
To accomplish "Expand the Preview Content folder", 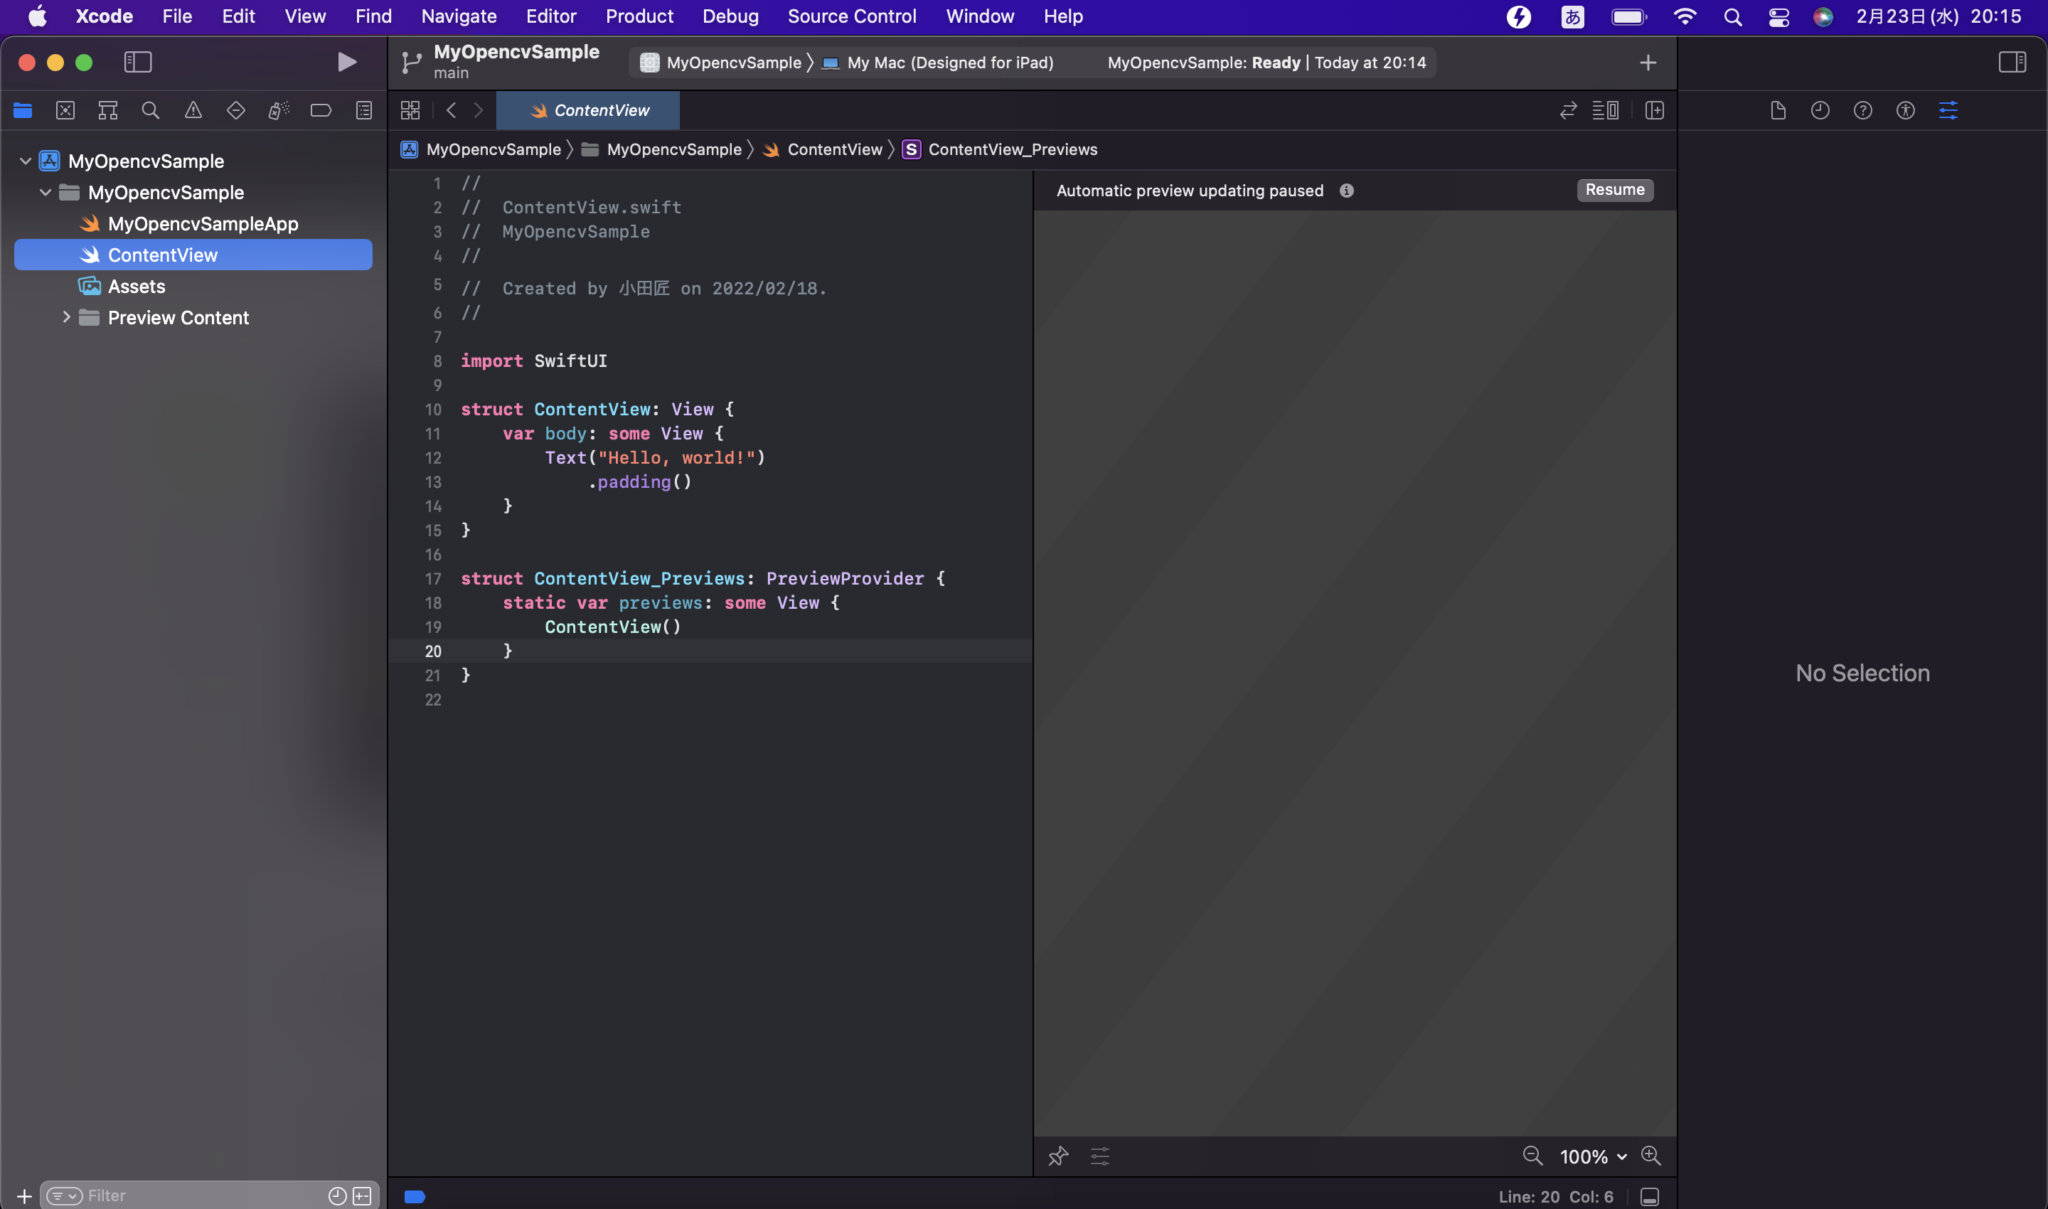I will [66, 317].
